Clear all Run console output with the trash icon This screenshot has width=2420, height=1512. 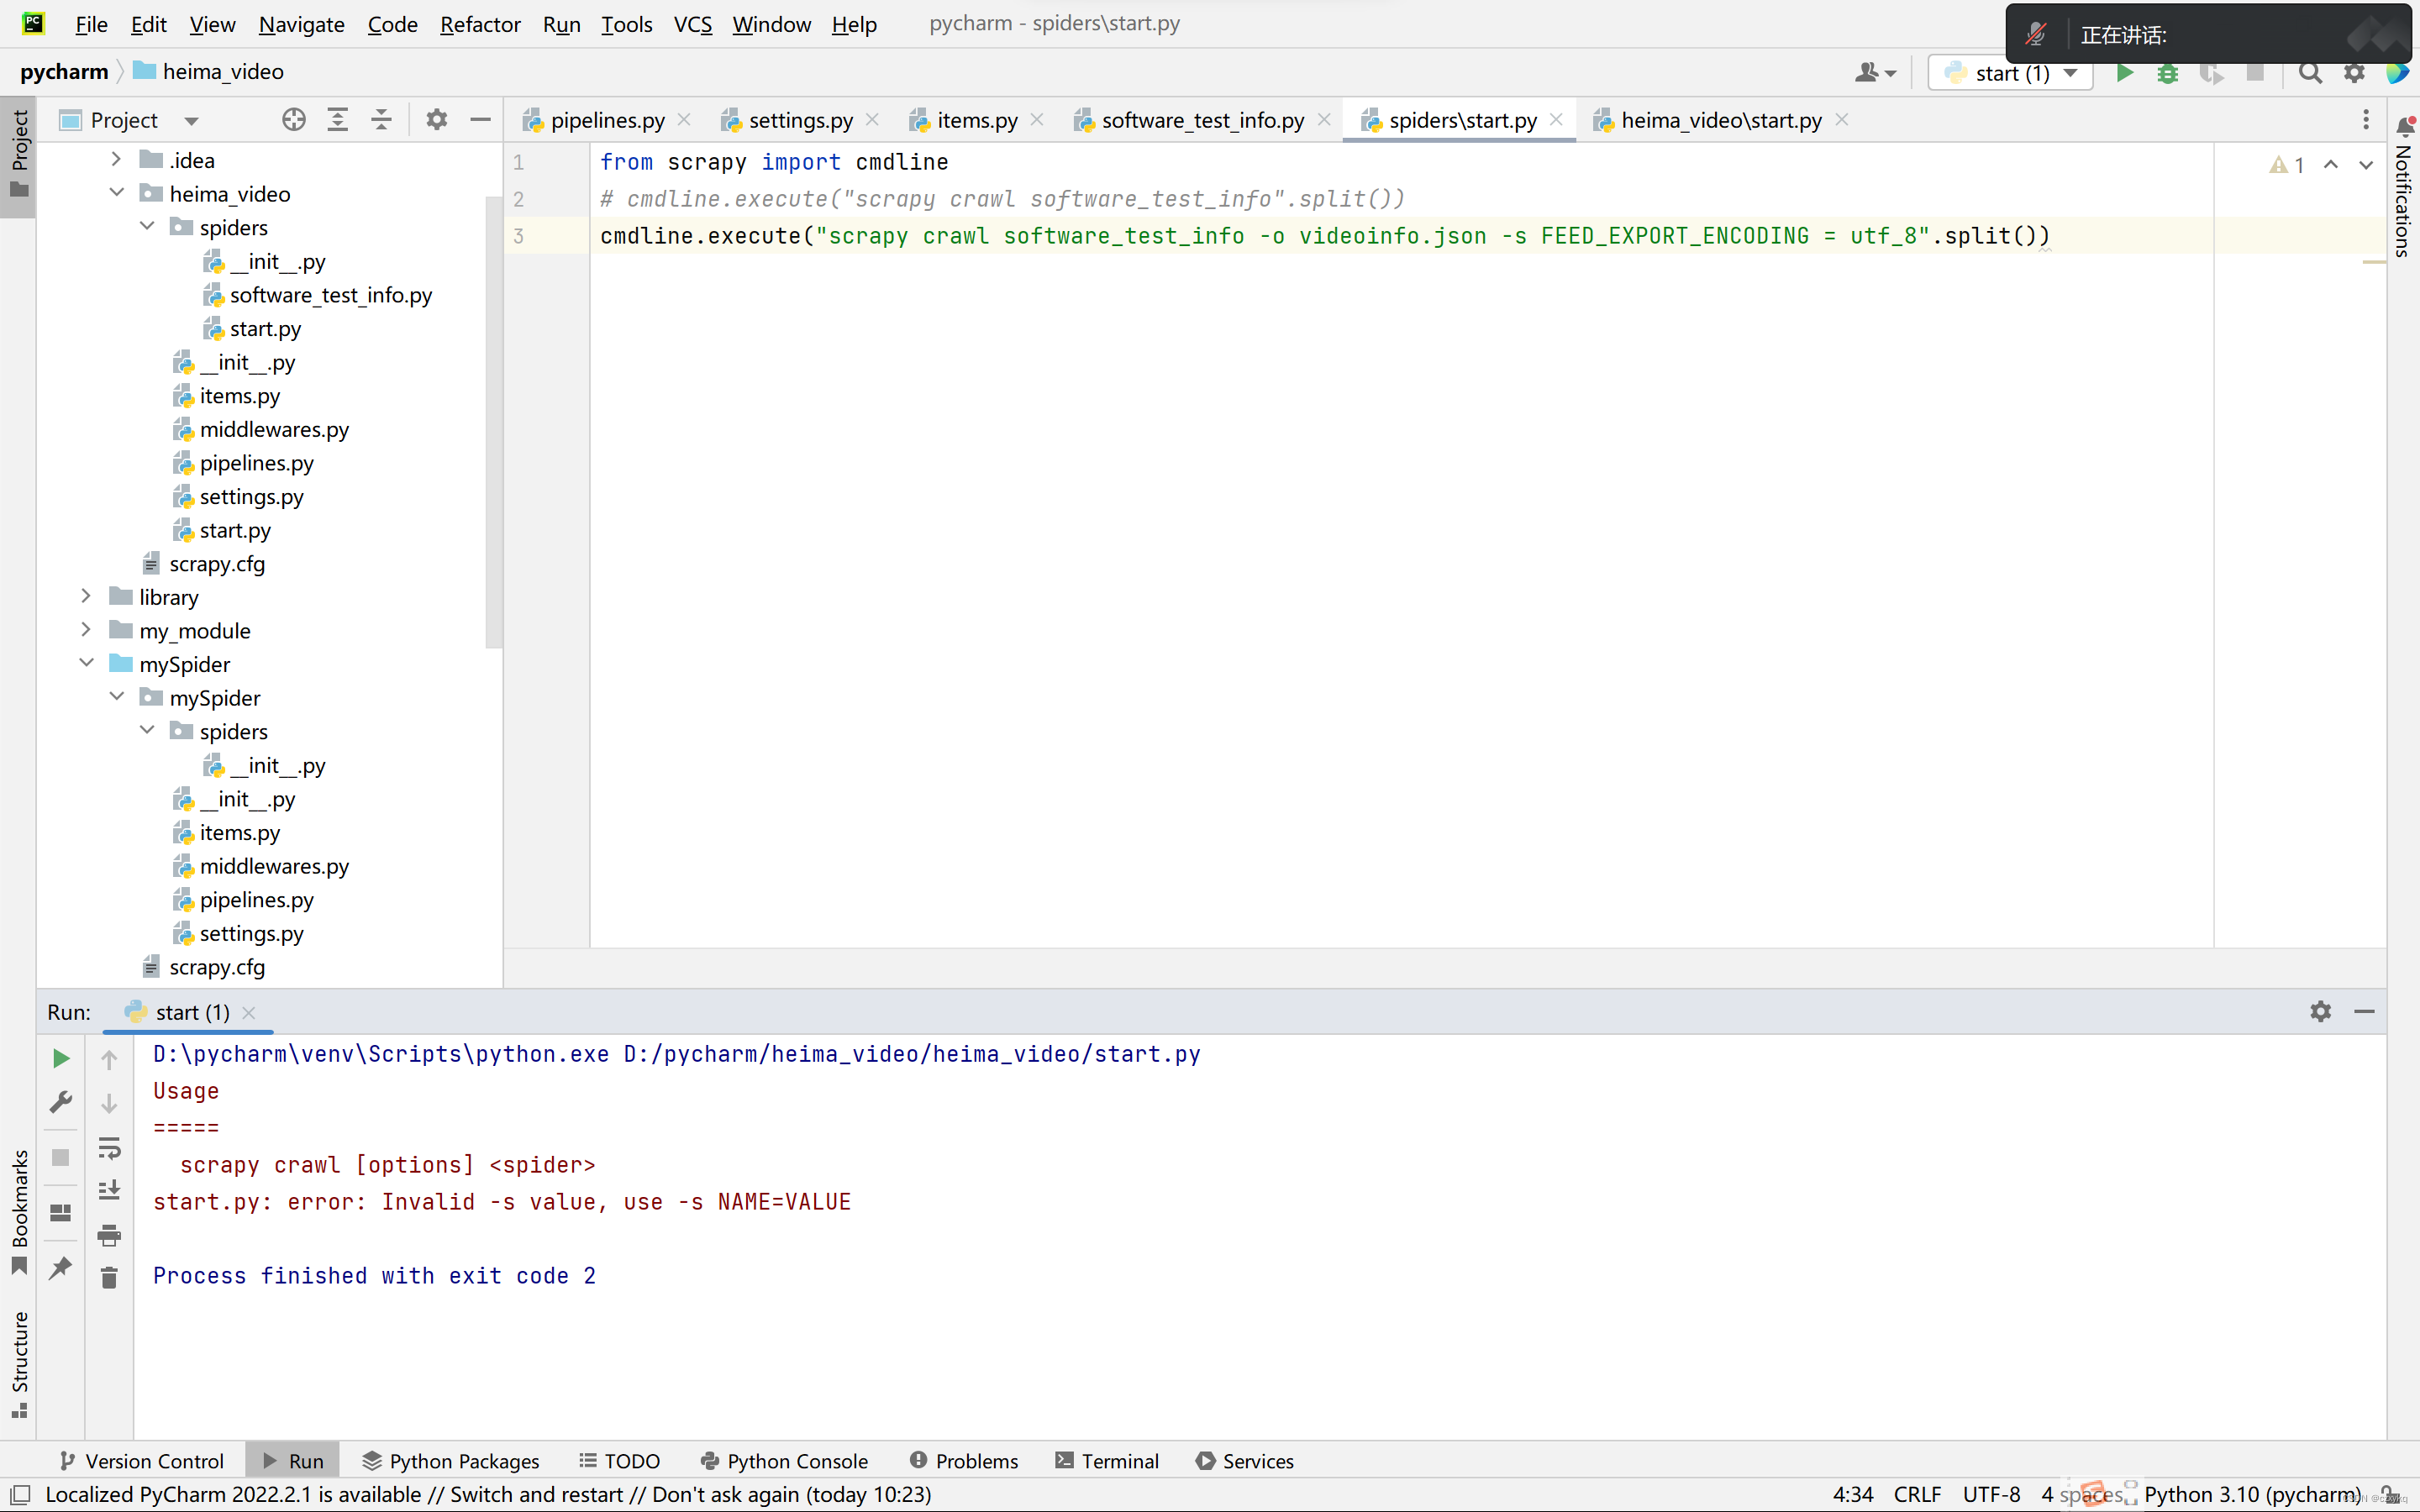[110, 1277]
